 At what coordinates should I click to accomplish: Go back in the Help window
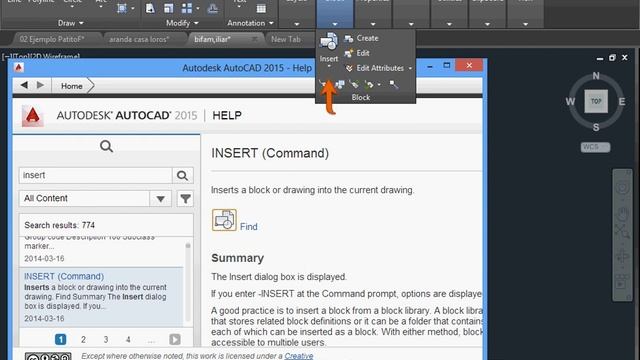pos(24,85)
